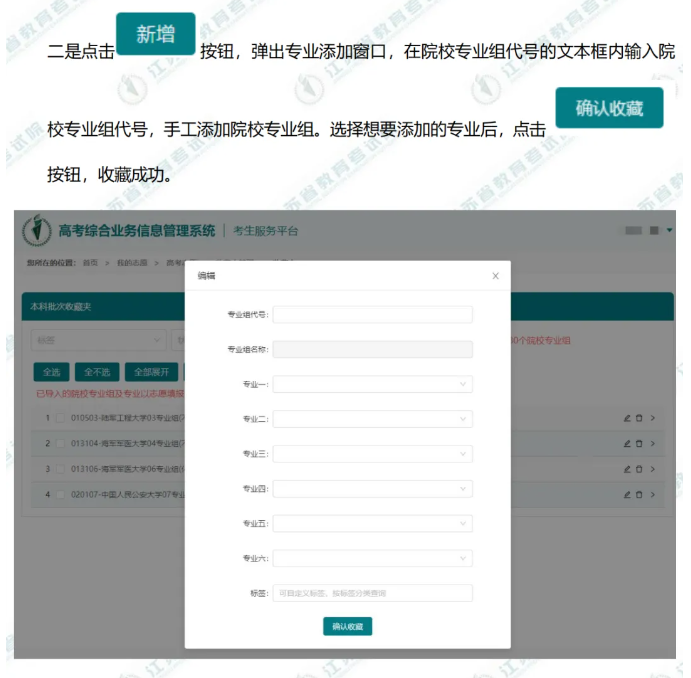The width and height of the screenshot is (691, 678).
Task: Click the 标签 custom tag input field
Action: pyautogui.click(x=372, y=593)
